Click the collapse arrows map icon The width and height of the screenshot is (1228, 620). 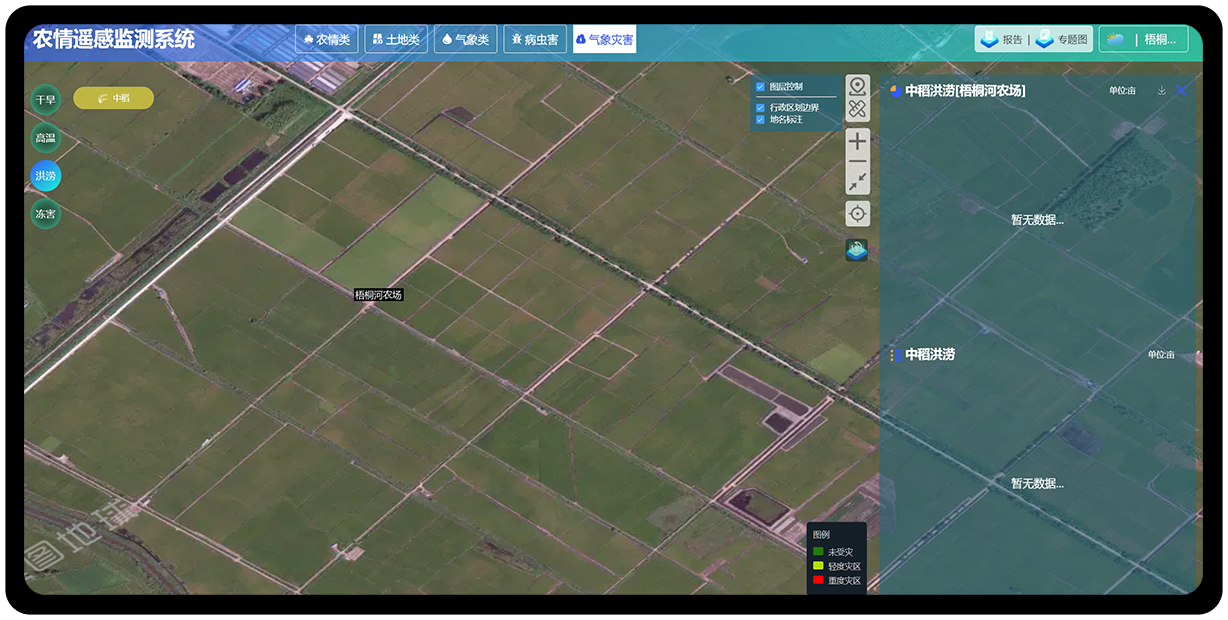pyautogui.click(x=857, y=181)
